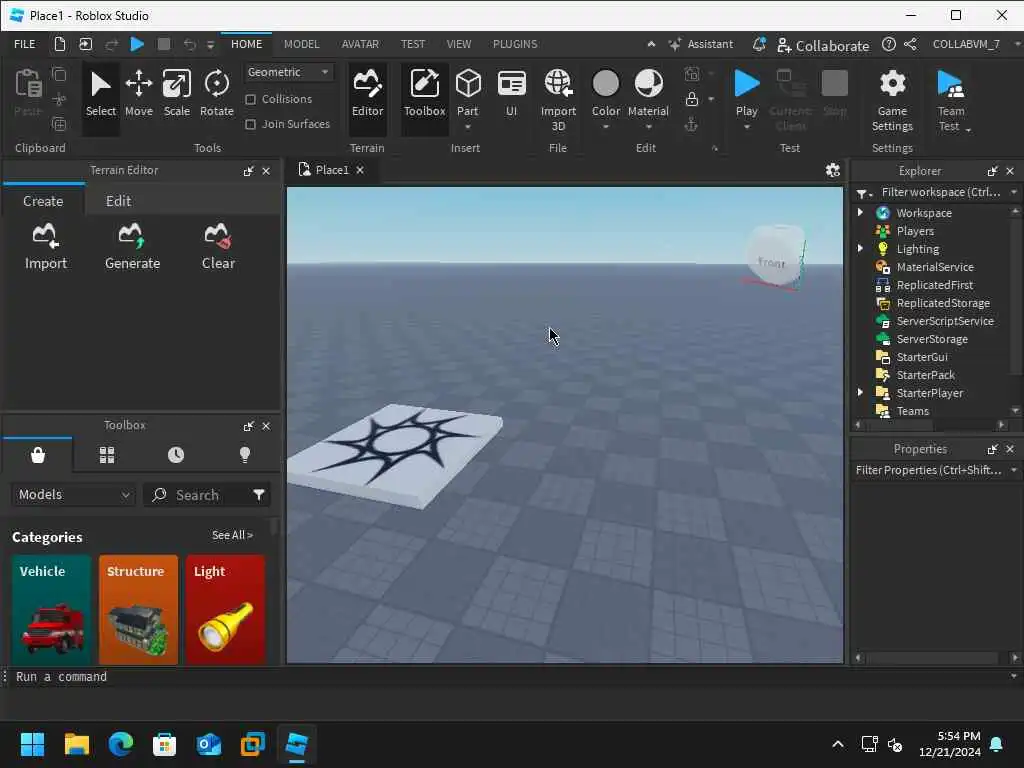Switch to the TEST ribbon tab
The width and height of the screenshot is (1024, 768).
pyautogui.click(x=413, y=44)
